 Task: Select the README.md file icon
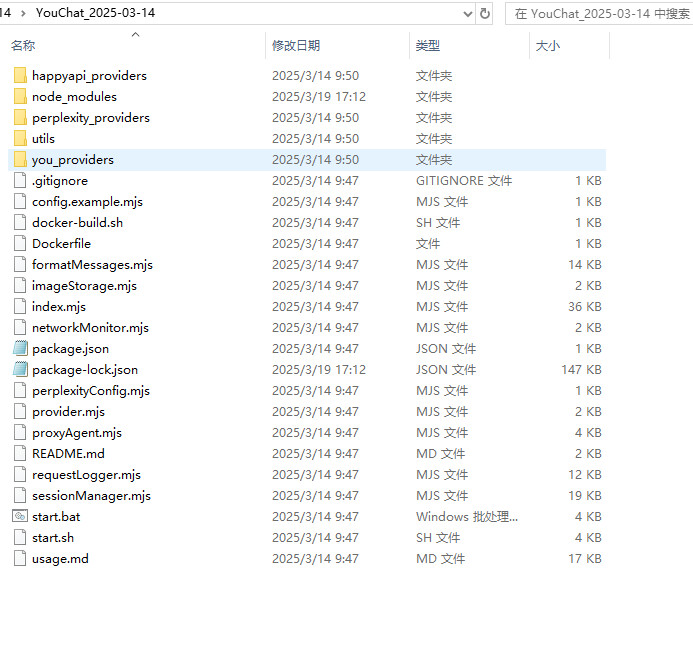click(20, 454)
